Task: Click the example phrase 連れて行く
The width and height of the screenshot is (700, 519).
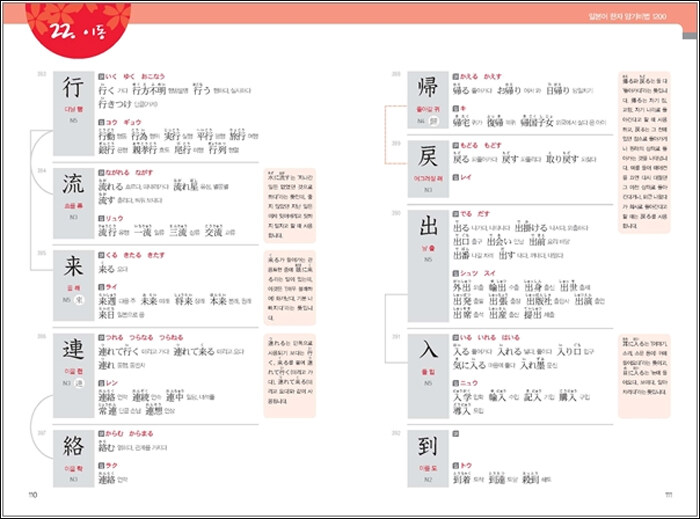Action: [x=119, y=351]
